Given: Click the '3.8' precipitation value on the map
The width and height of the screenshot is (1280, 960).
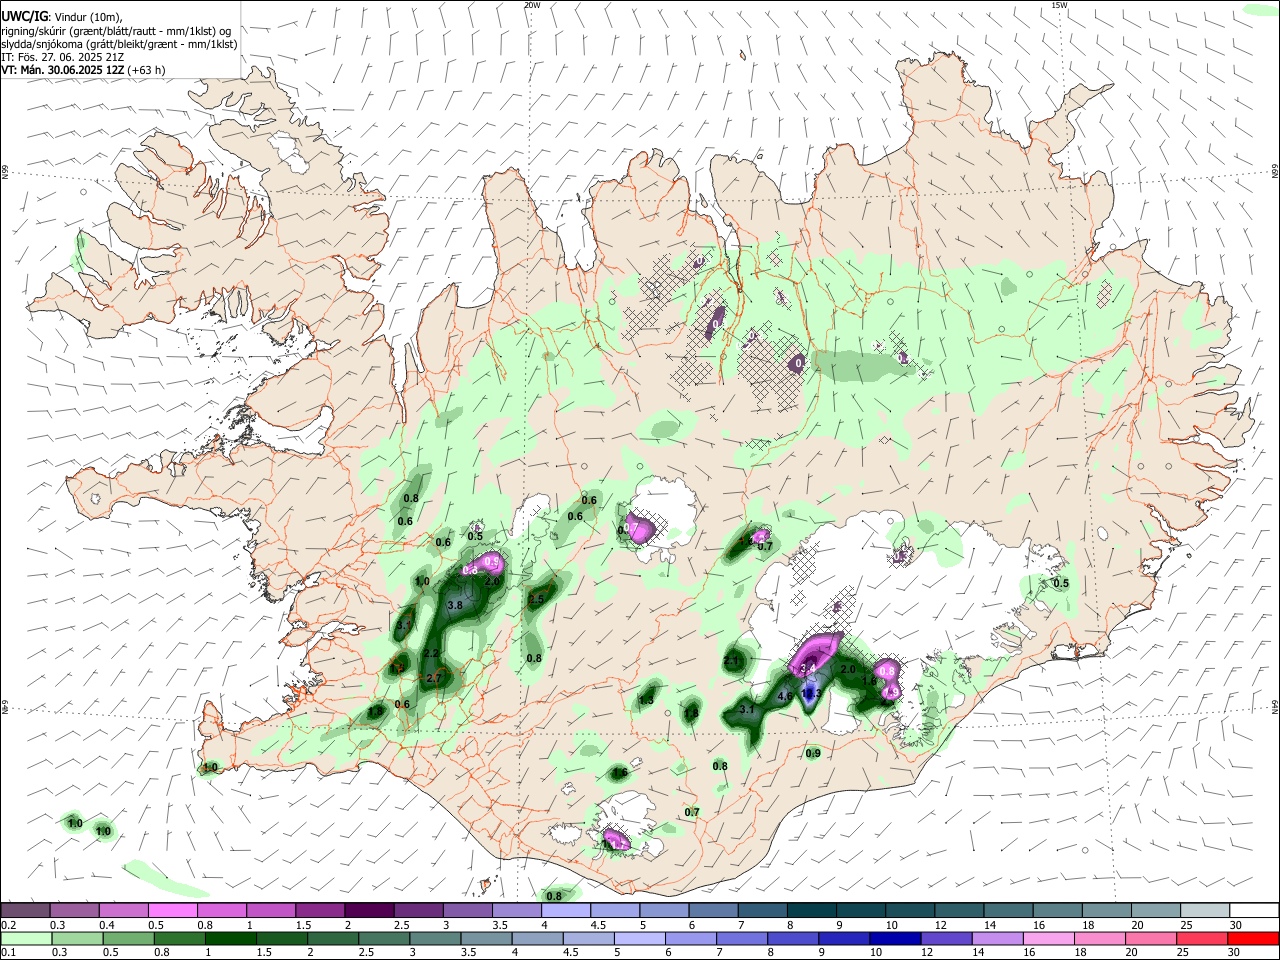Looking at the screenshot, I should click(x=455, y=605).
